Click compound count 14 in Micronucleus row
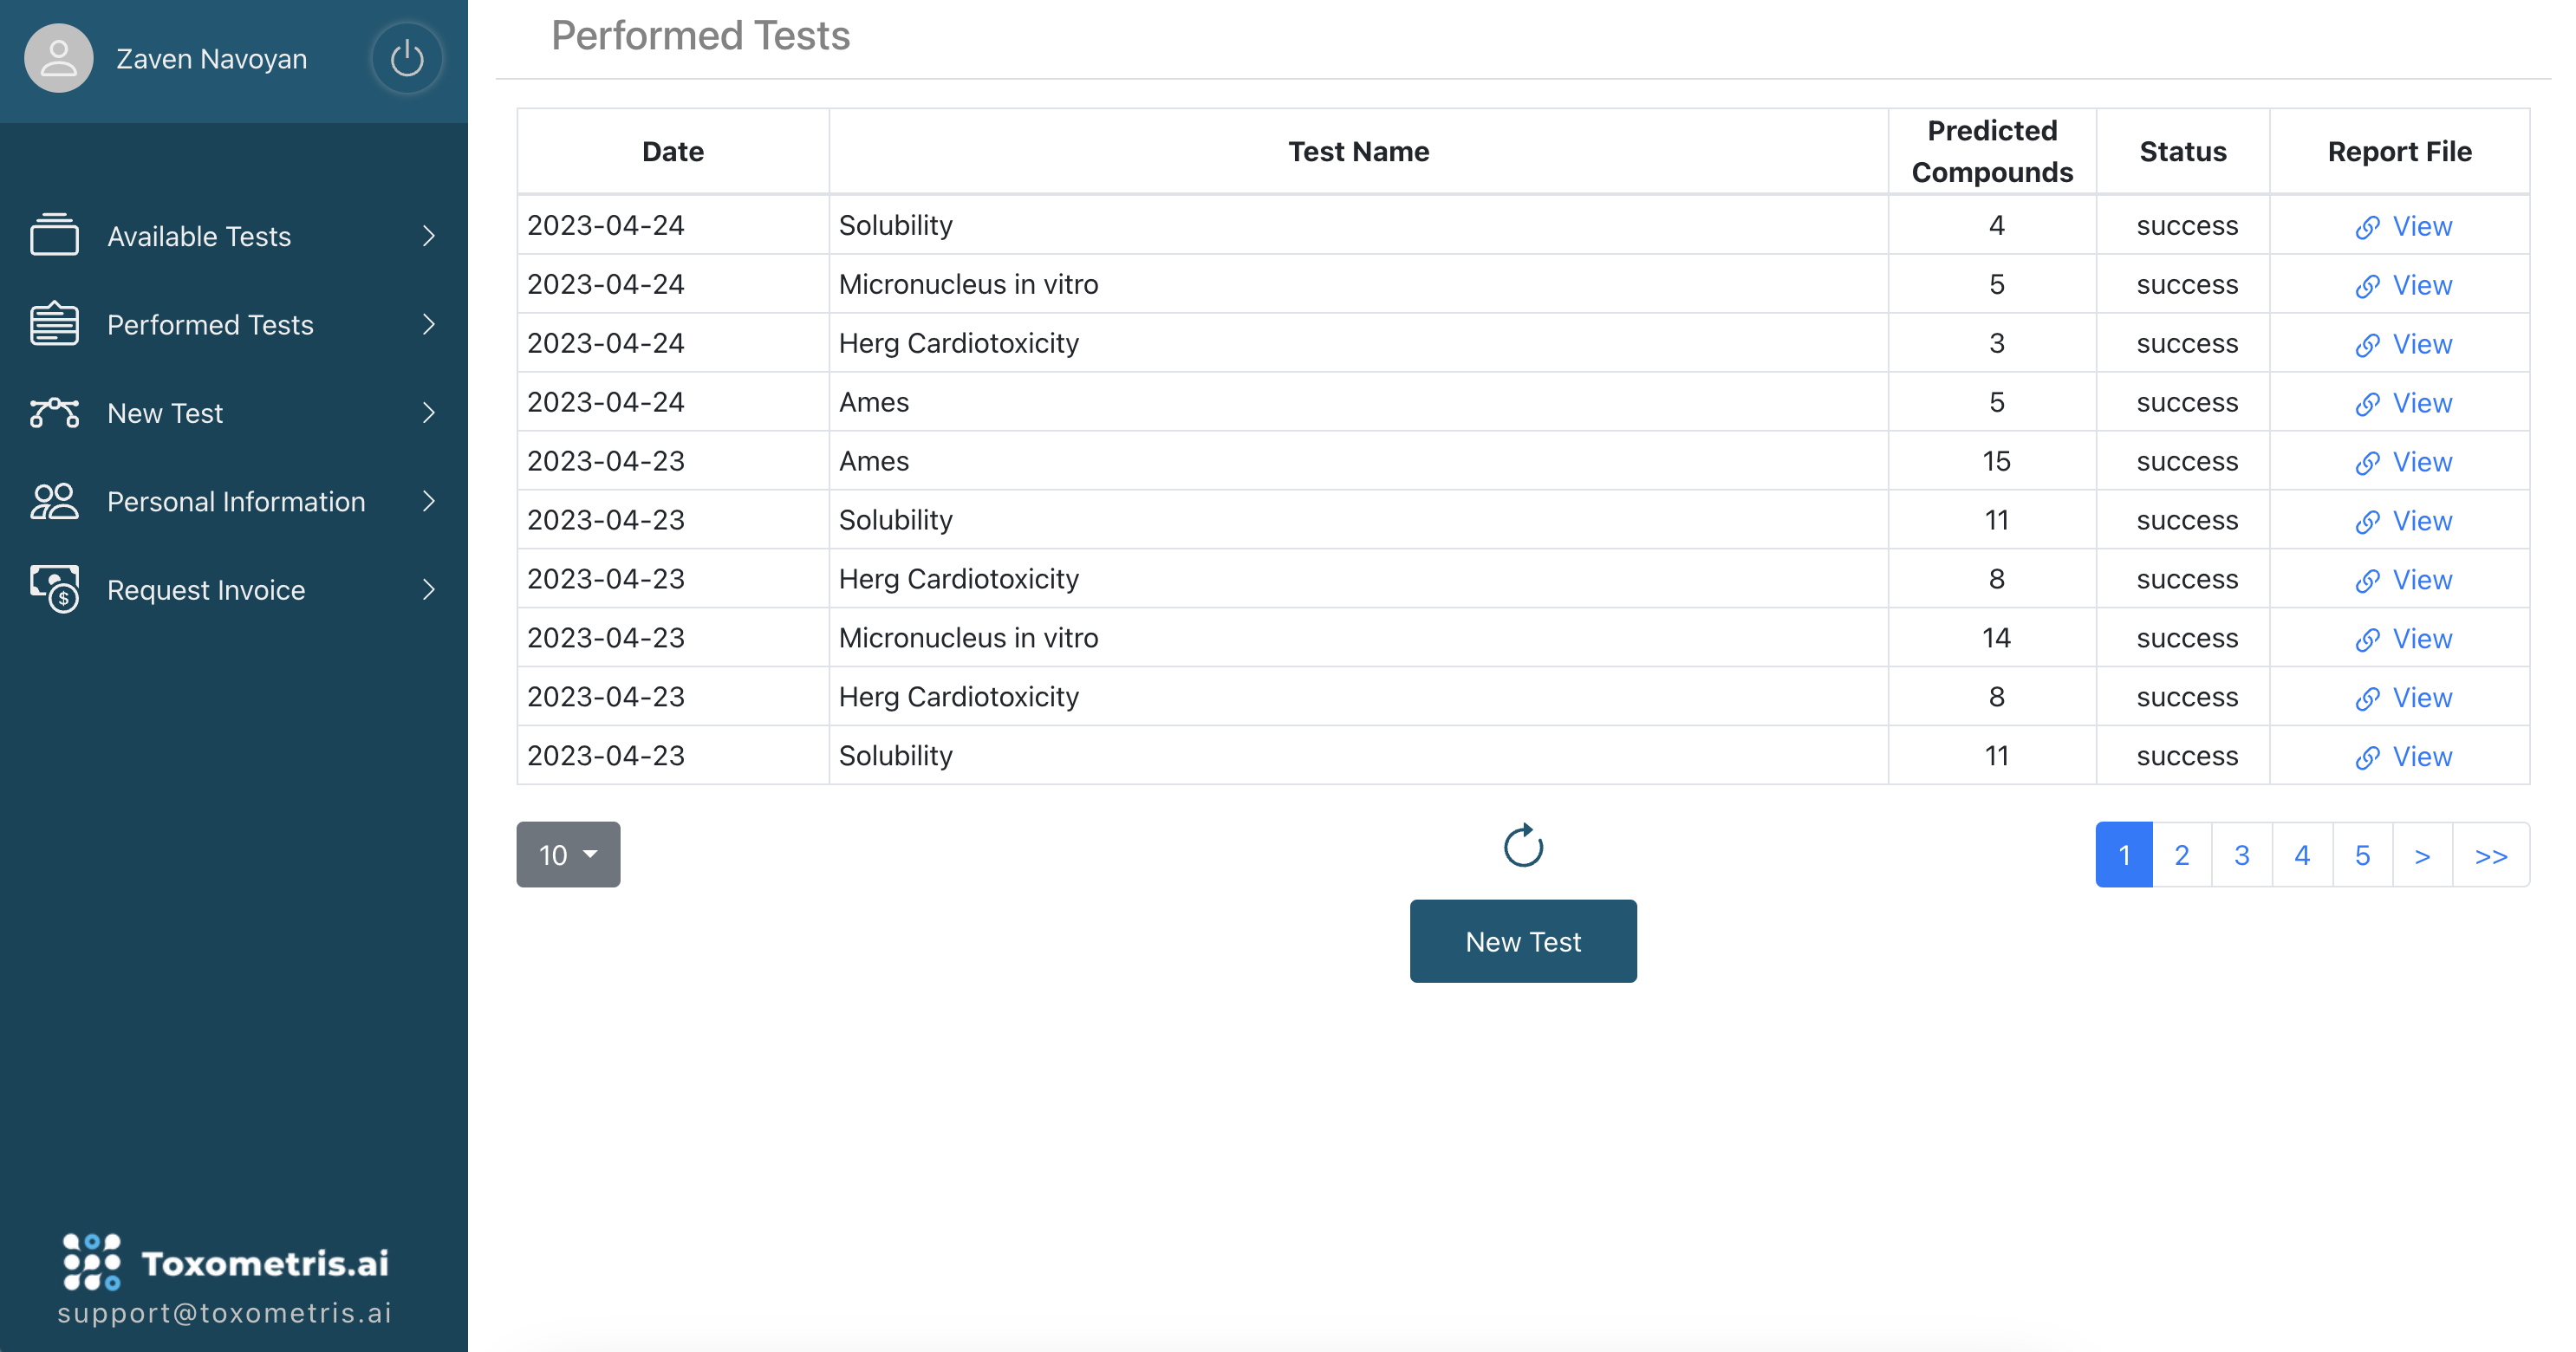This screenshot has width=2576, height=1352. pos(1996,638)
